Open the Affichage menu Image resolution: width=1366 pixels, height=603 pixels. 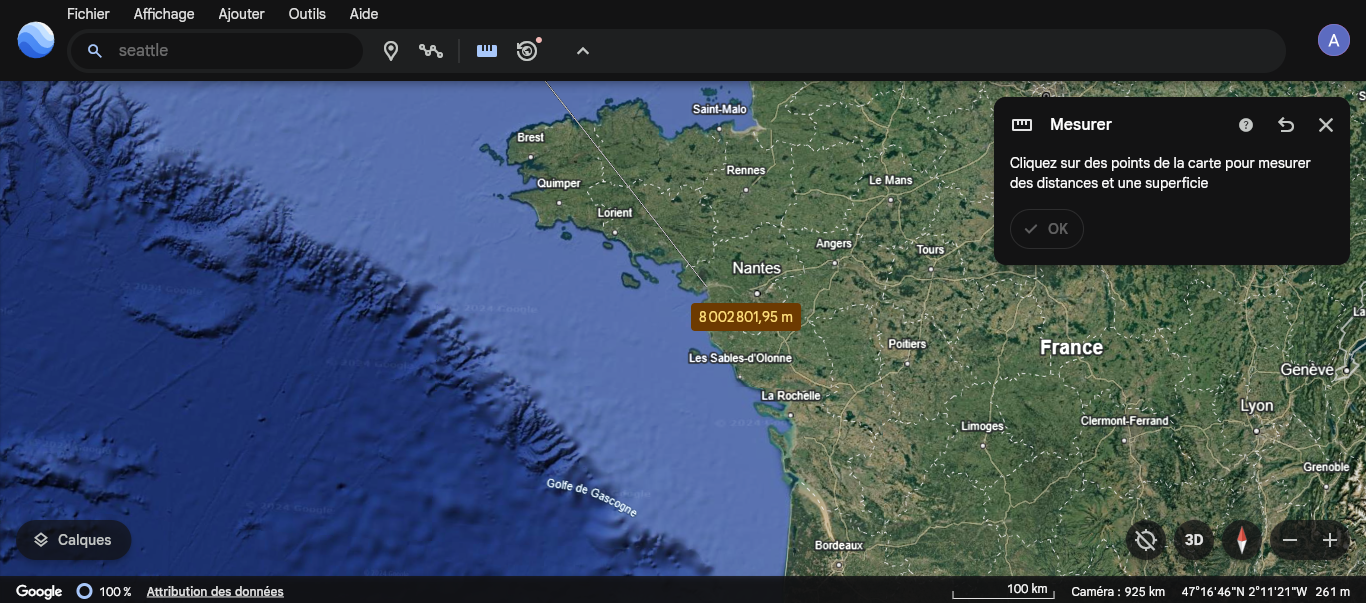pyautogui.click(x=164, y=14)
